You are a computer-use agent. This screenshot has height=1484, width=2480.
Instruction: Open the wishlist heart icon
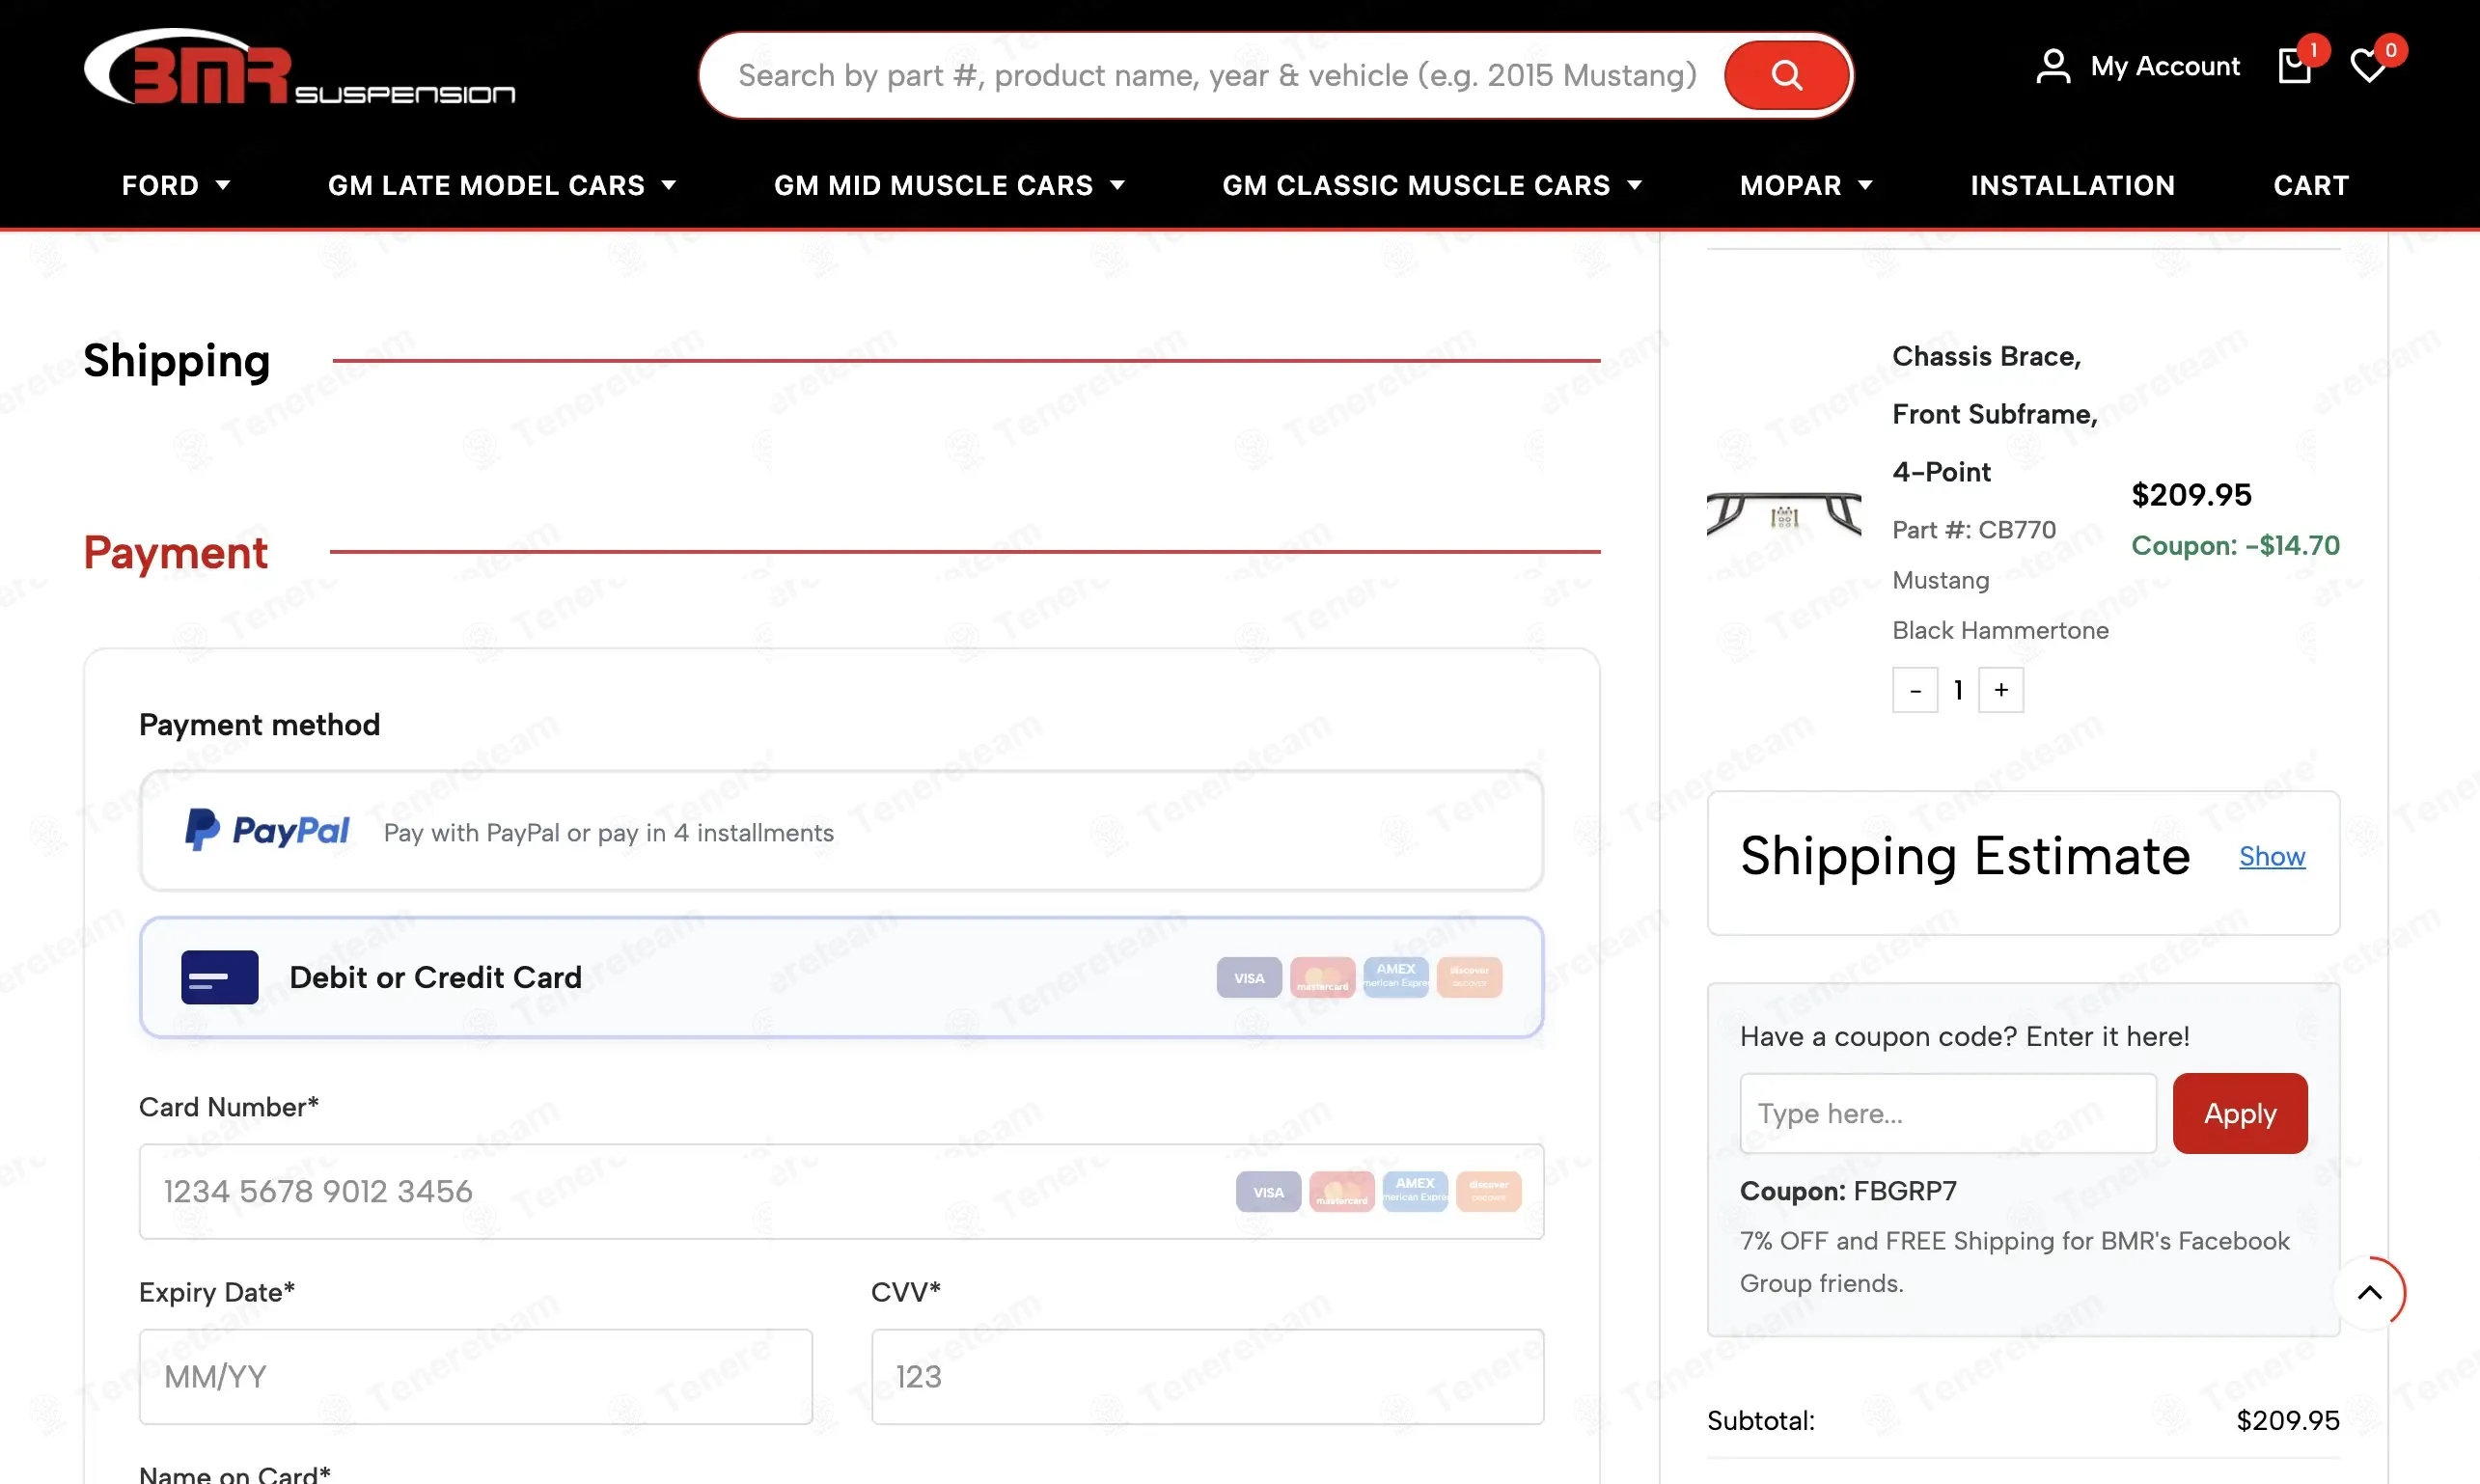coord(2368,67)
